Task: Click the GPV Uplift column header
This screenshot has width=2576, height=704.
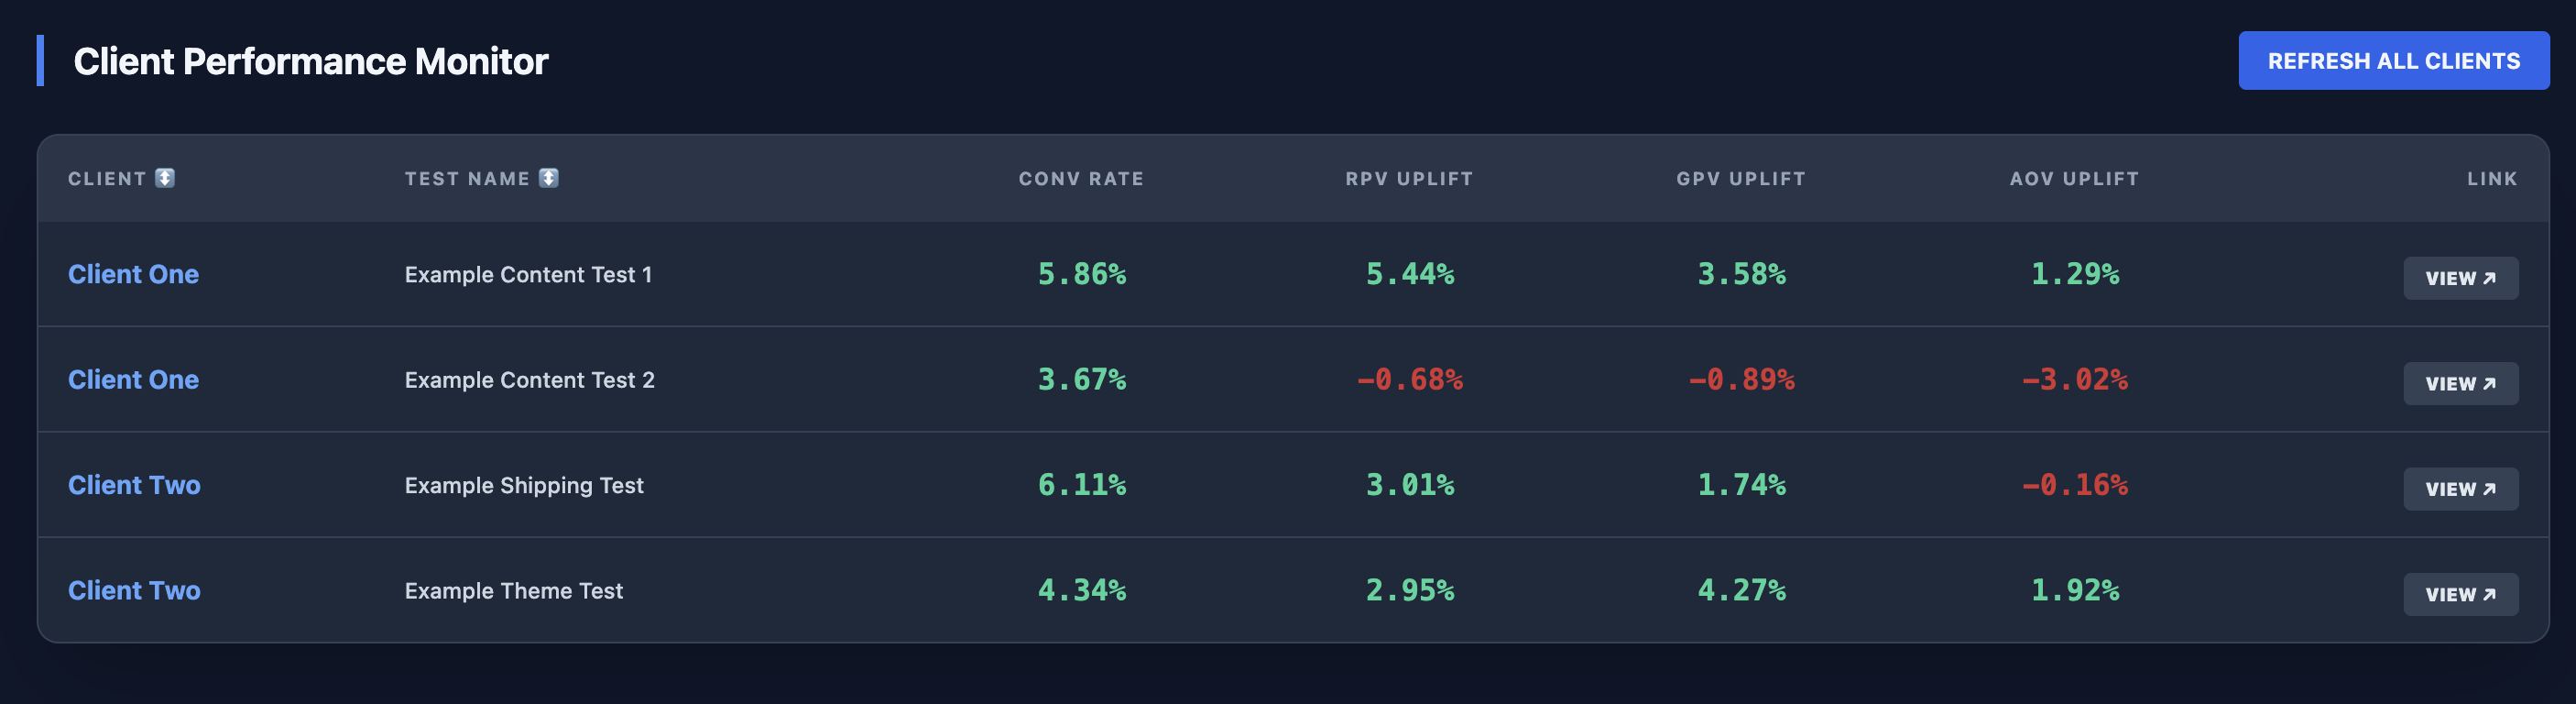Action: [x=1740, y=179]
